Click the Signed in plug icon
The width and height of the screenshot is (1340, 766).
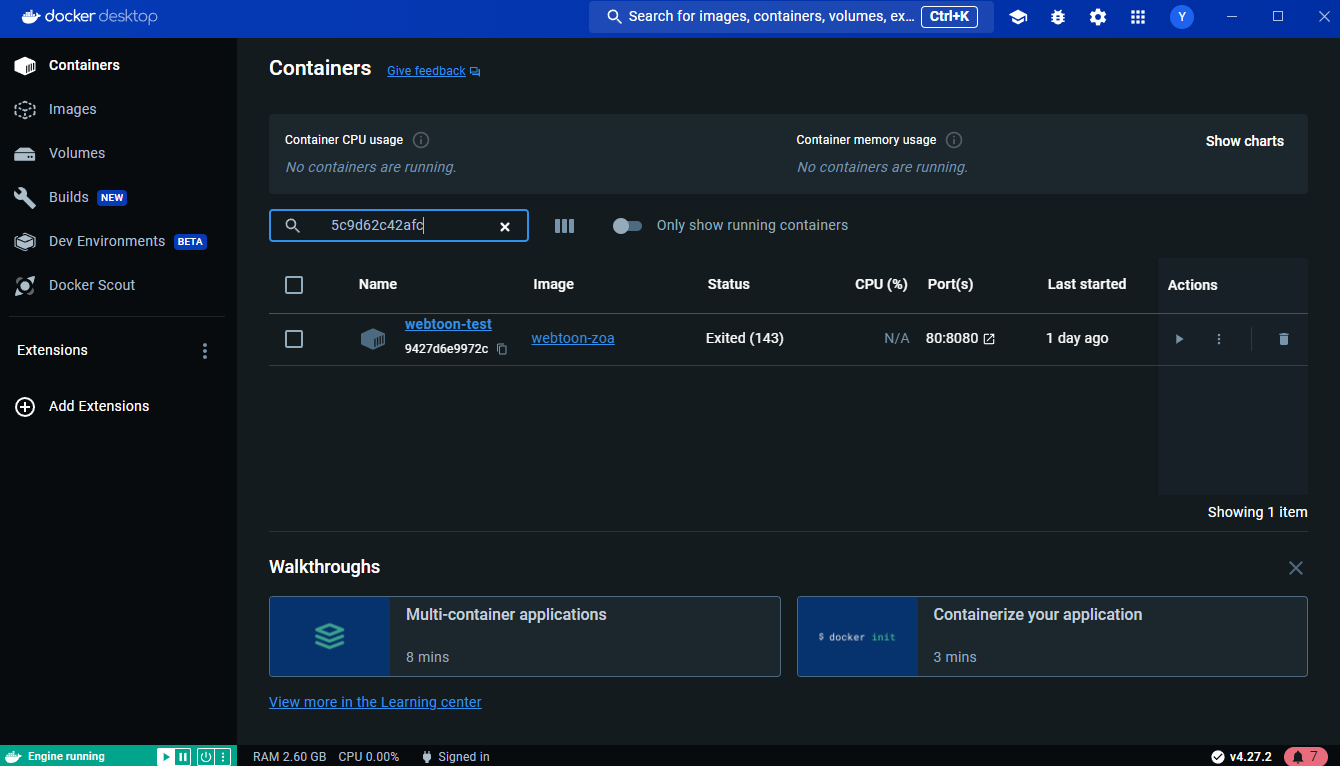tap(427, 757)
